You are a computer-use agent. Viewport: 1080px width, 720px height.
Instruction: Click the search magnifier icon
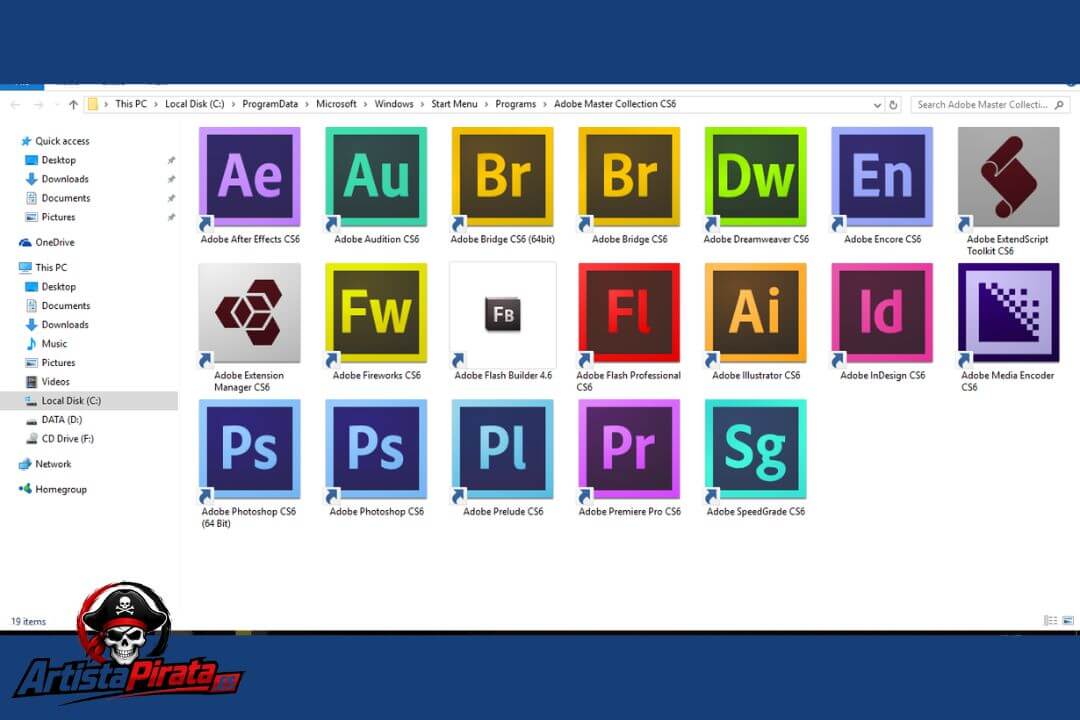click(x=1059, y=105)
